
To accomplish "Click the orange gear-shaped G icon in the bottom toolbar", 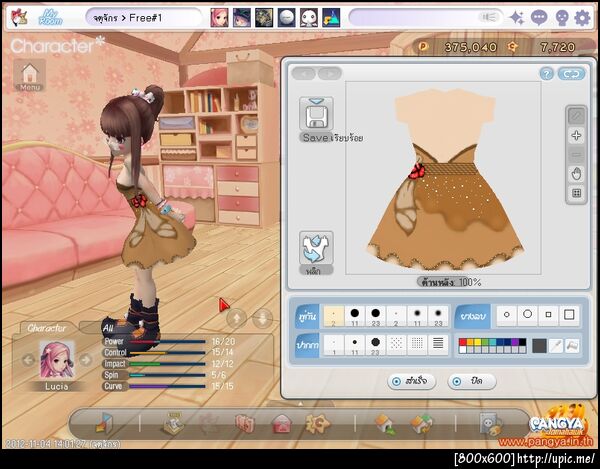I will pyautogui.click(x=318, y=423).
